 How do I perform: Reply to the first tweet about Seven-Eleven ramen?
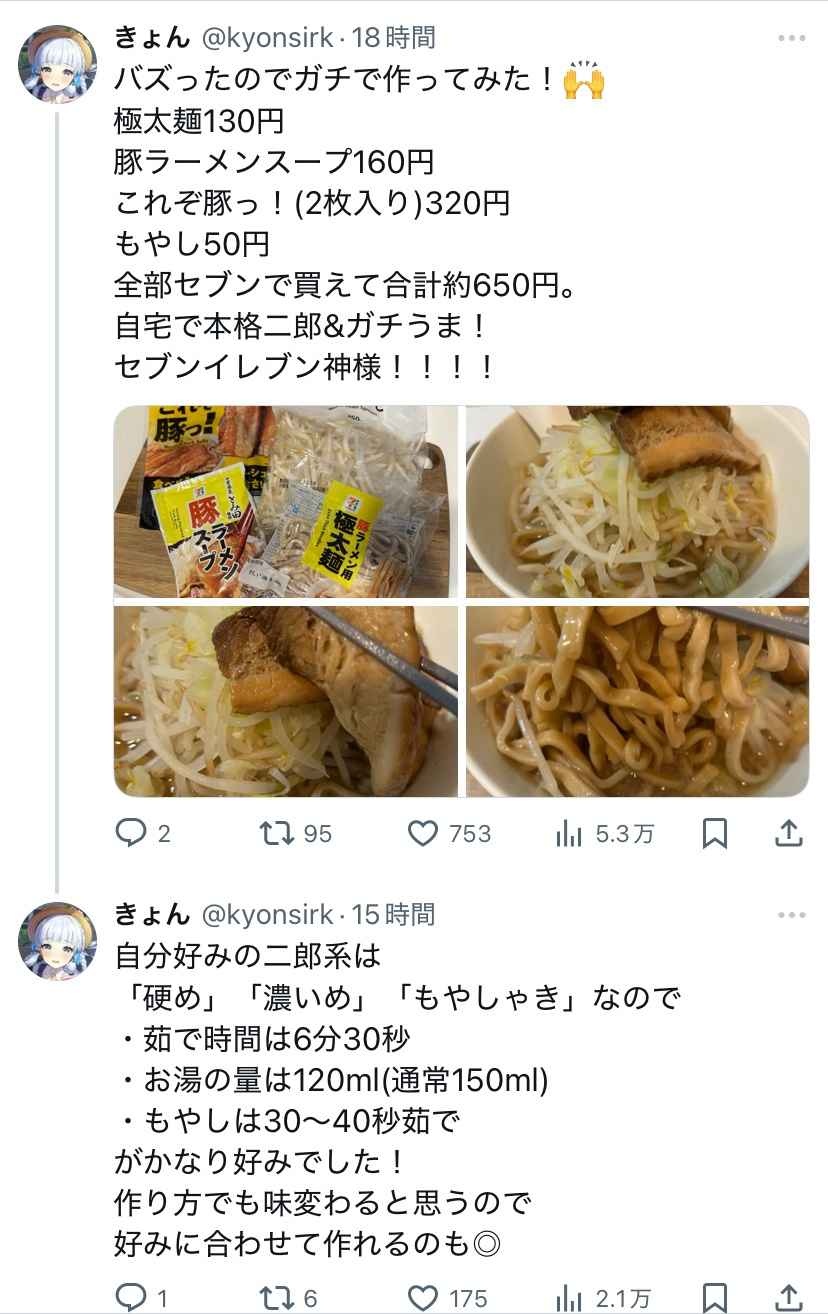(x=143, y=833)
